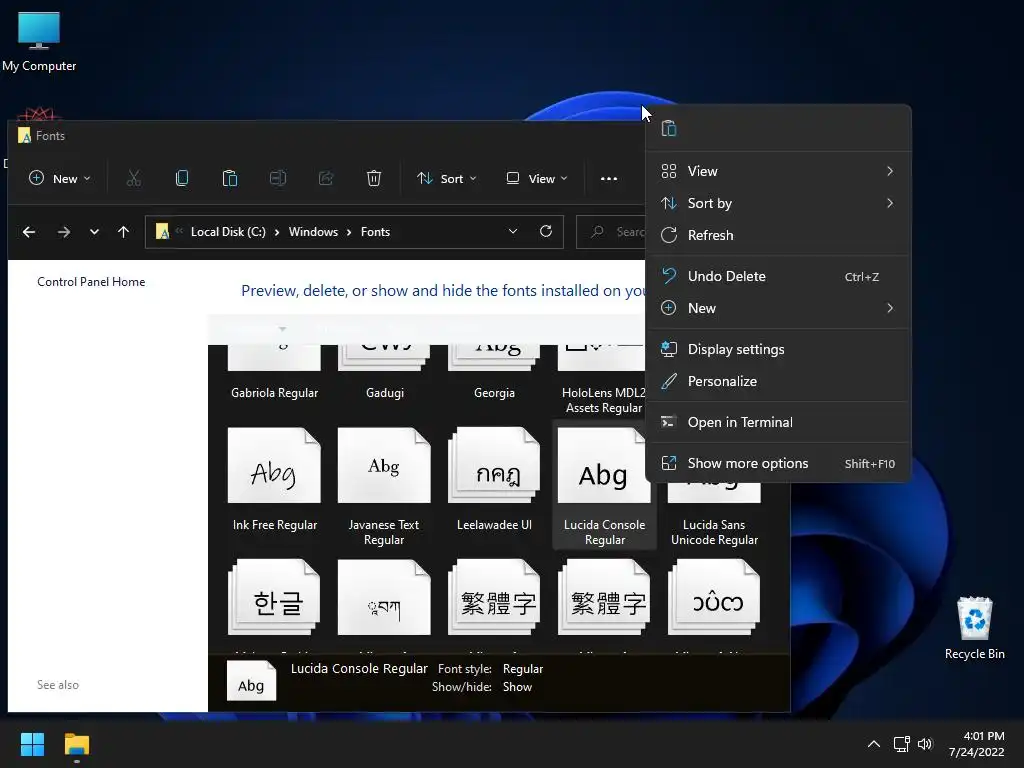Click Show more options entry
This screenshot has height=768, width=1024.
[x=778, y=464]
